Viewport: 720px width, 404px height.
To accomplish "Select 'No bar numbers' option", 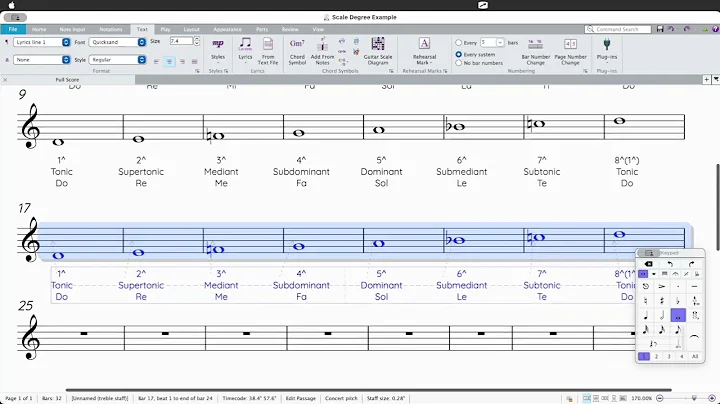I will point(458,63).
